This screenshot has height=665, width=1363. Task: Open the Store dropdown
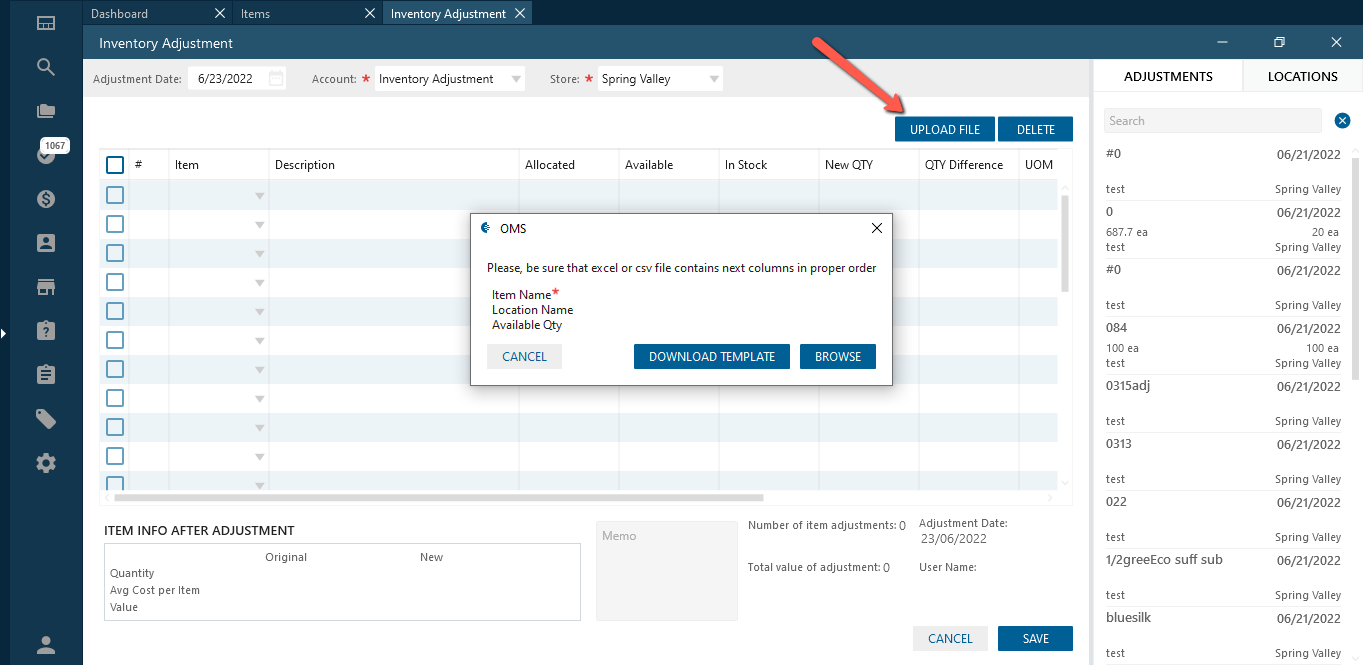[714, 79]
